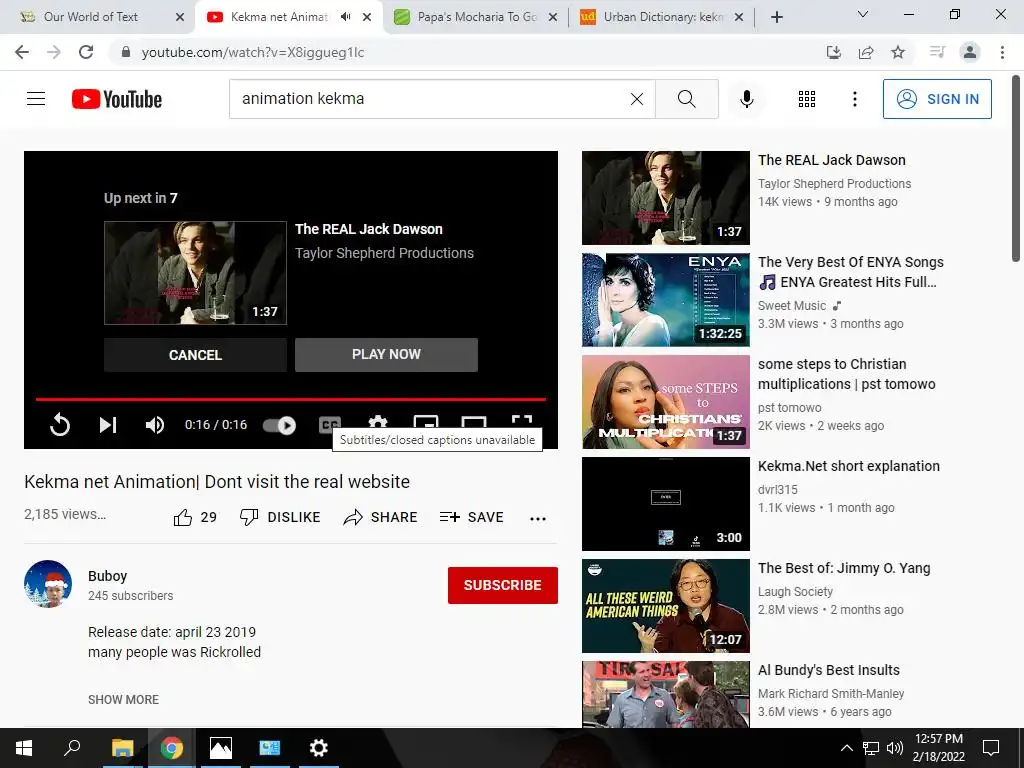
Task: Open Photos app in taskbar
Action: coord(220,748)
